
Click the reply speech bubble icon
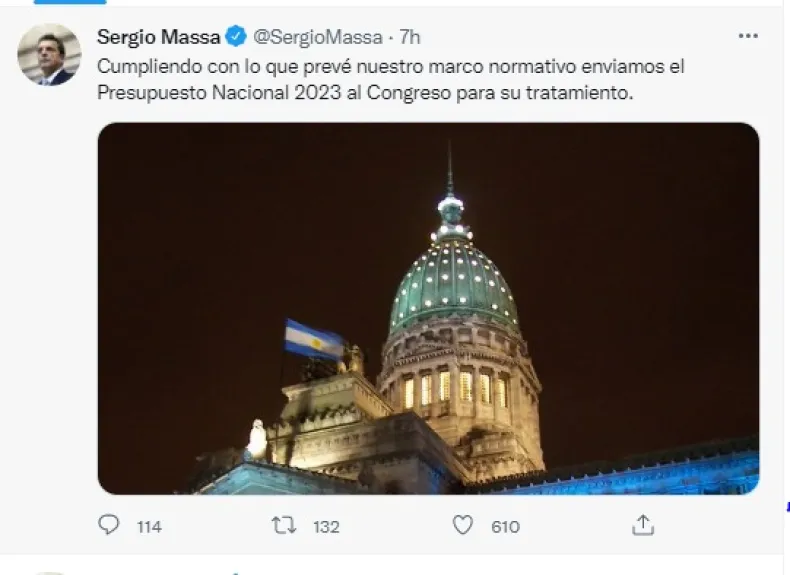click(108, 525)
